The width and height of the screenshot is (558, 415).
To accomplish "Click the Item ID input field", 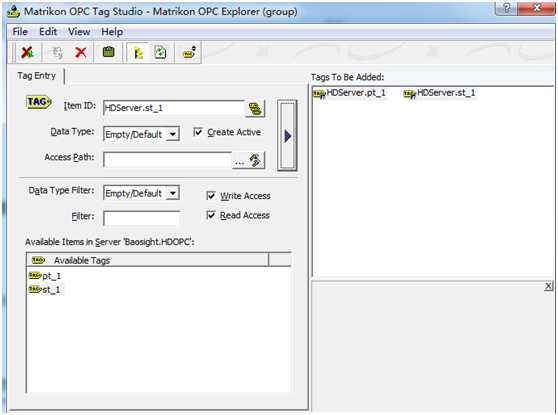I will pyautogui.click(x=174, y=108).
